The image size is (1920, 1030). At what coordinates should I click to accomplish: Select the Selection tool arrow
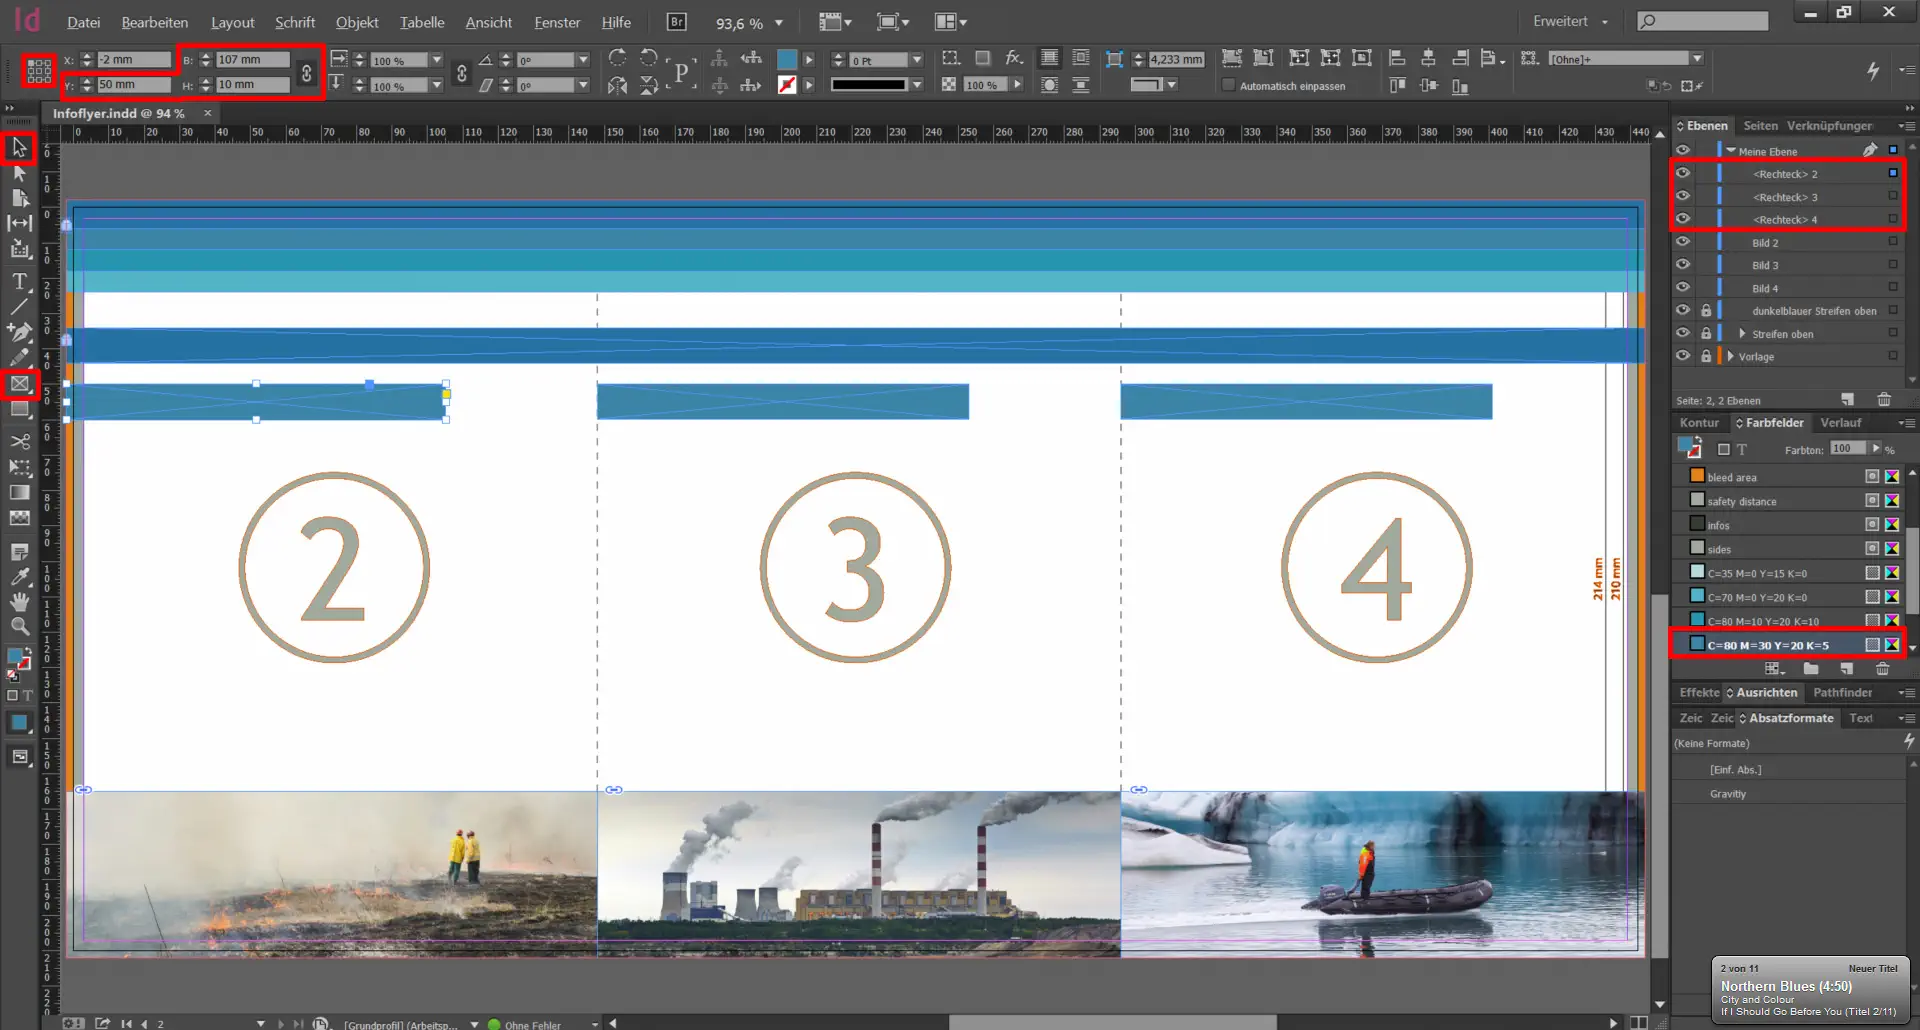(19, 148)
